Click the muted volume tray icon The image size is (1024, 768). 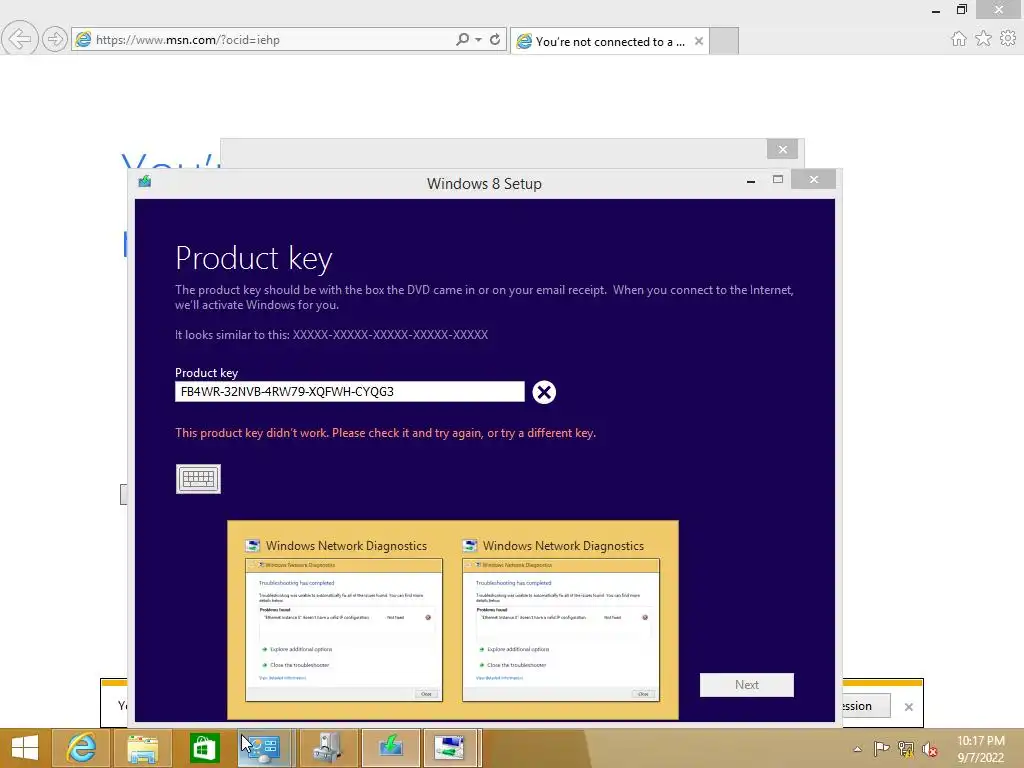929,748
